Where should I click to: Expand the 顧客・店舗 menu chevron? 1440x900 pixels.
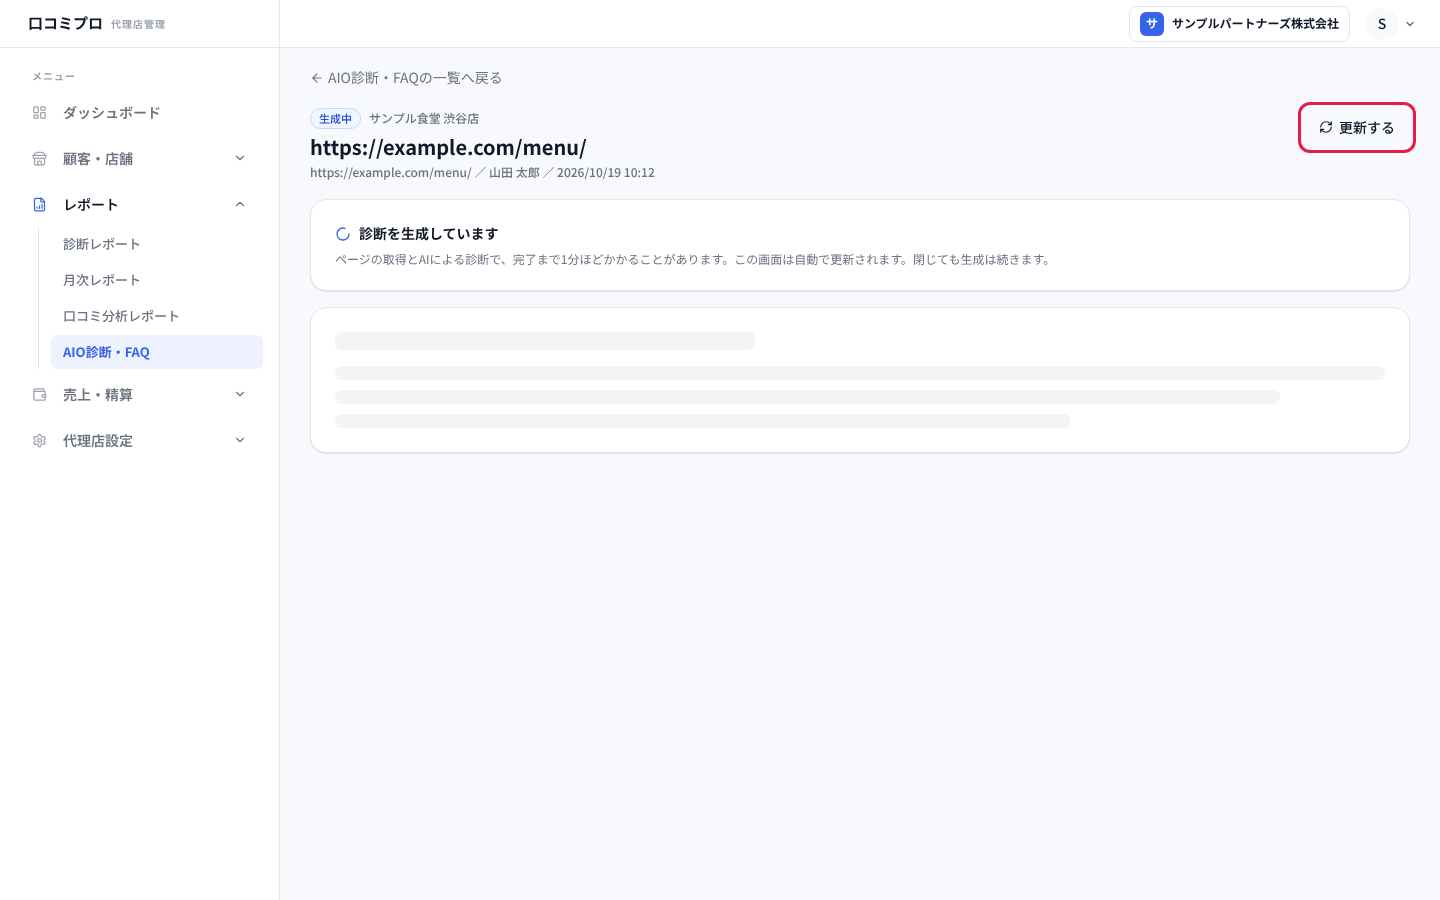[x=240, y=158]
